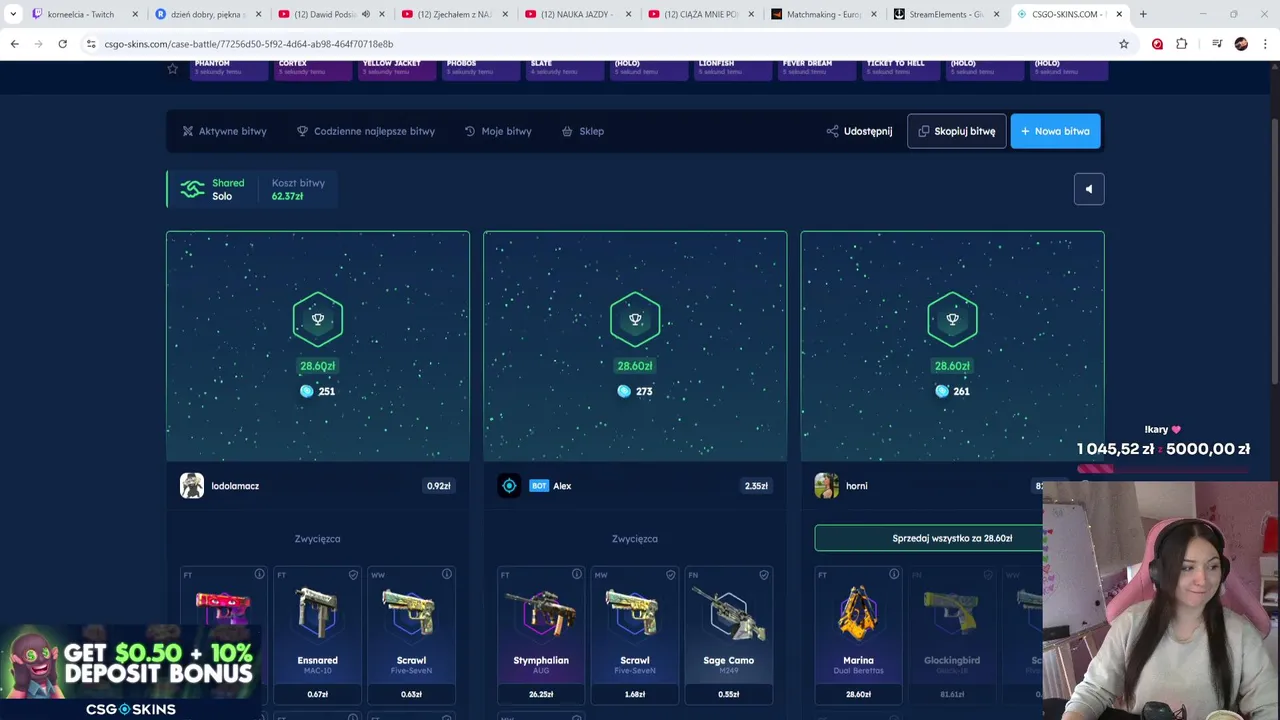1280x720 pixels.
Task: Click the Skopiuj bitwę button
Action: [956, 131]
